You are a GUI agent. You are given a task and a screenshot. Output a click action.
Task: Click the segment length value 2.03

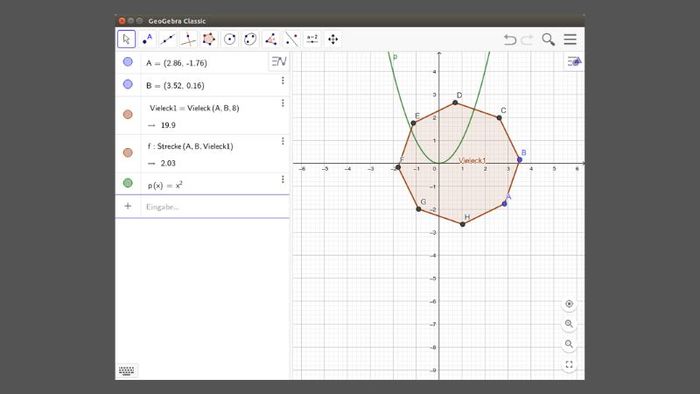(168, 163)
